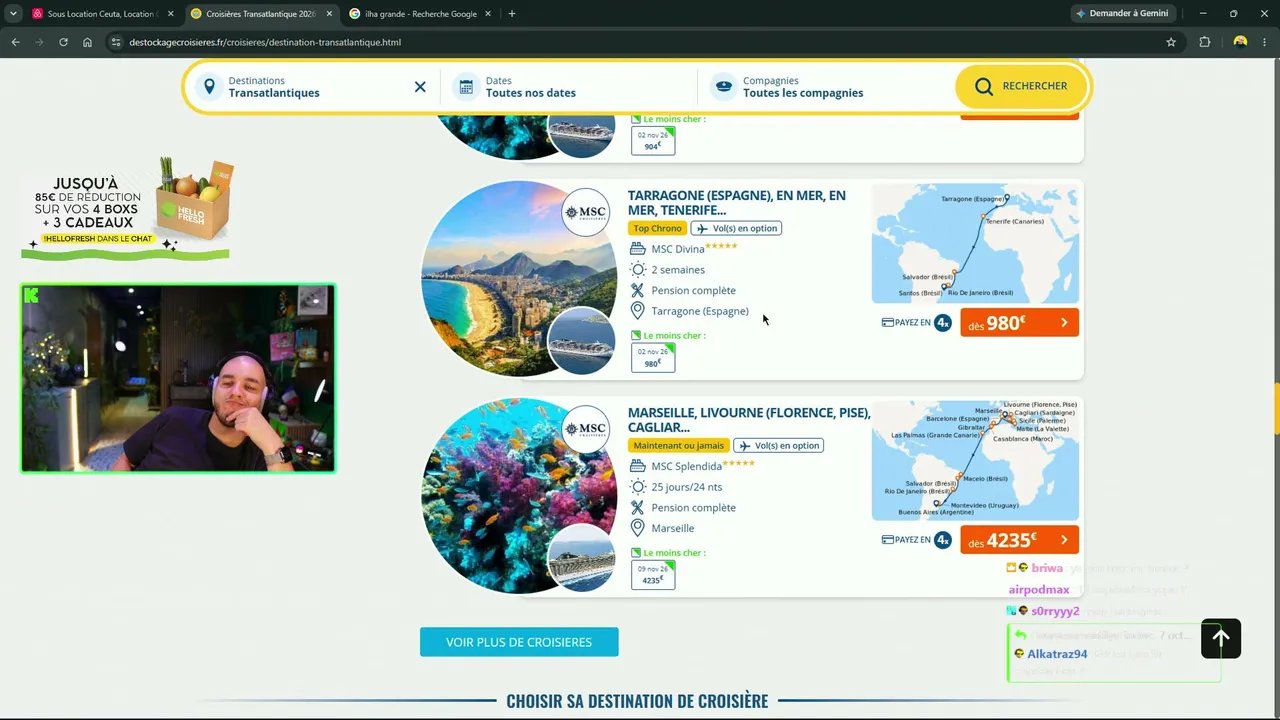The image size is (1280, 720).
Task: Focus the address bar with destockagecroisieres.fr URL
Action: (x=640, y=42)
